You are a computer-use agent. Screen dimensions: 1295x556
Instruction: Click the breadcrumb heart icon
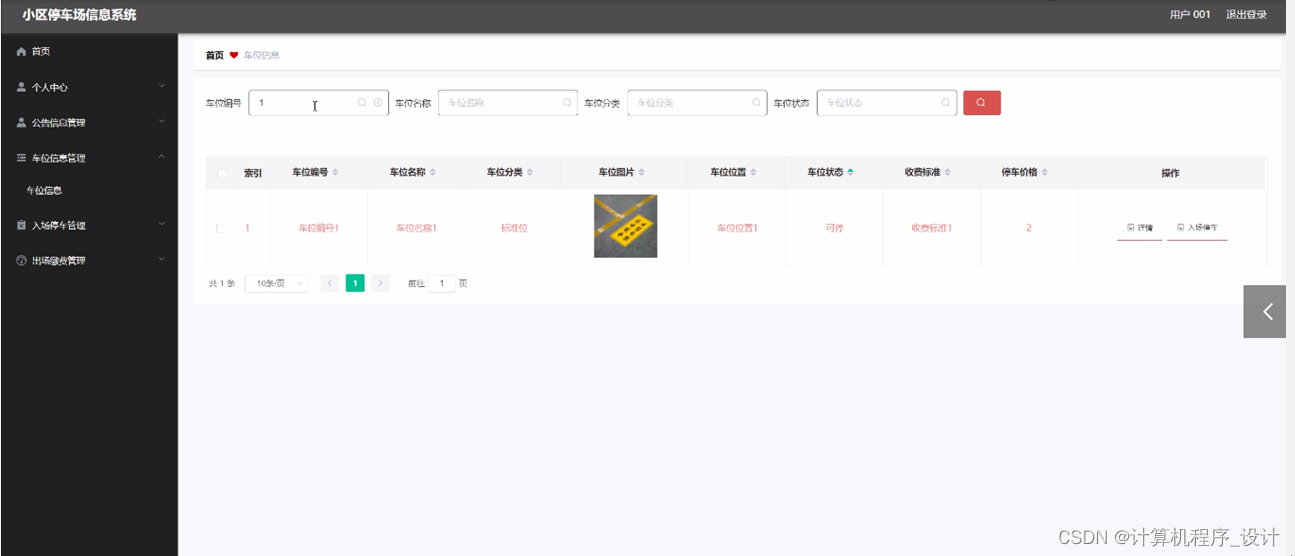[x=234, y=55]
